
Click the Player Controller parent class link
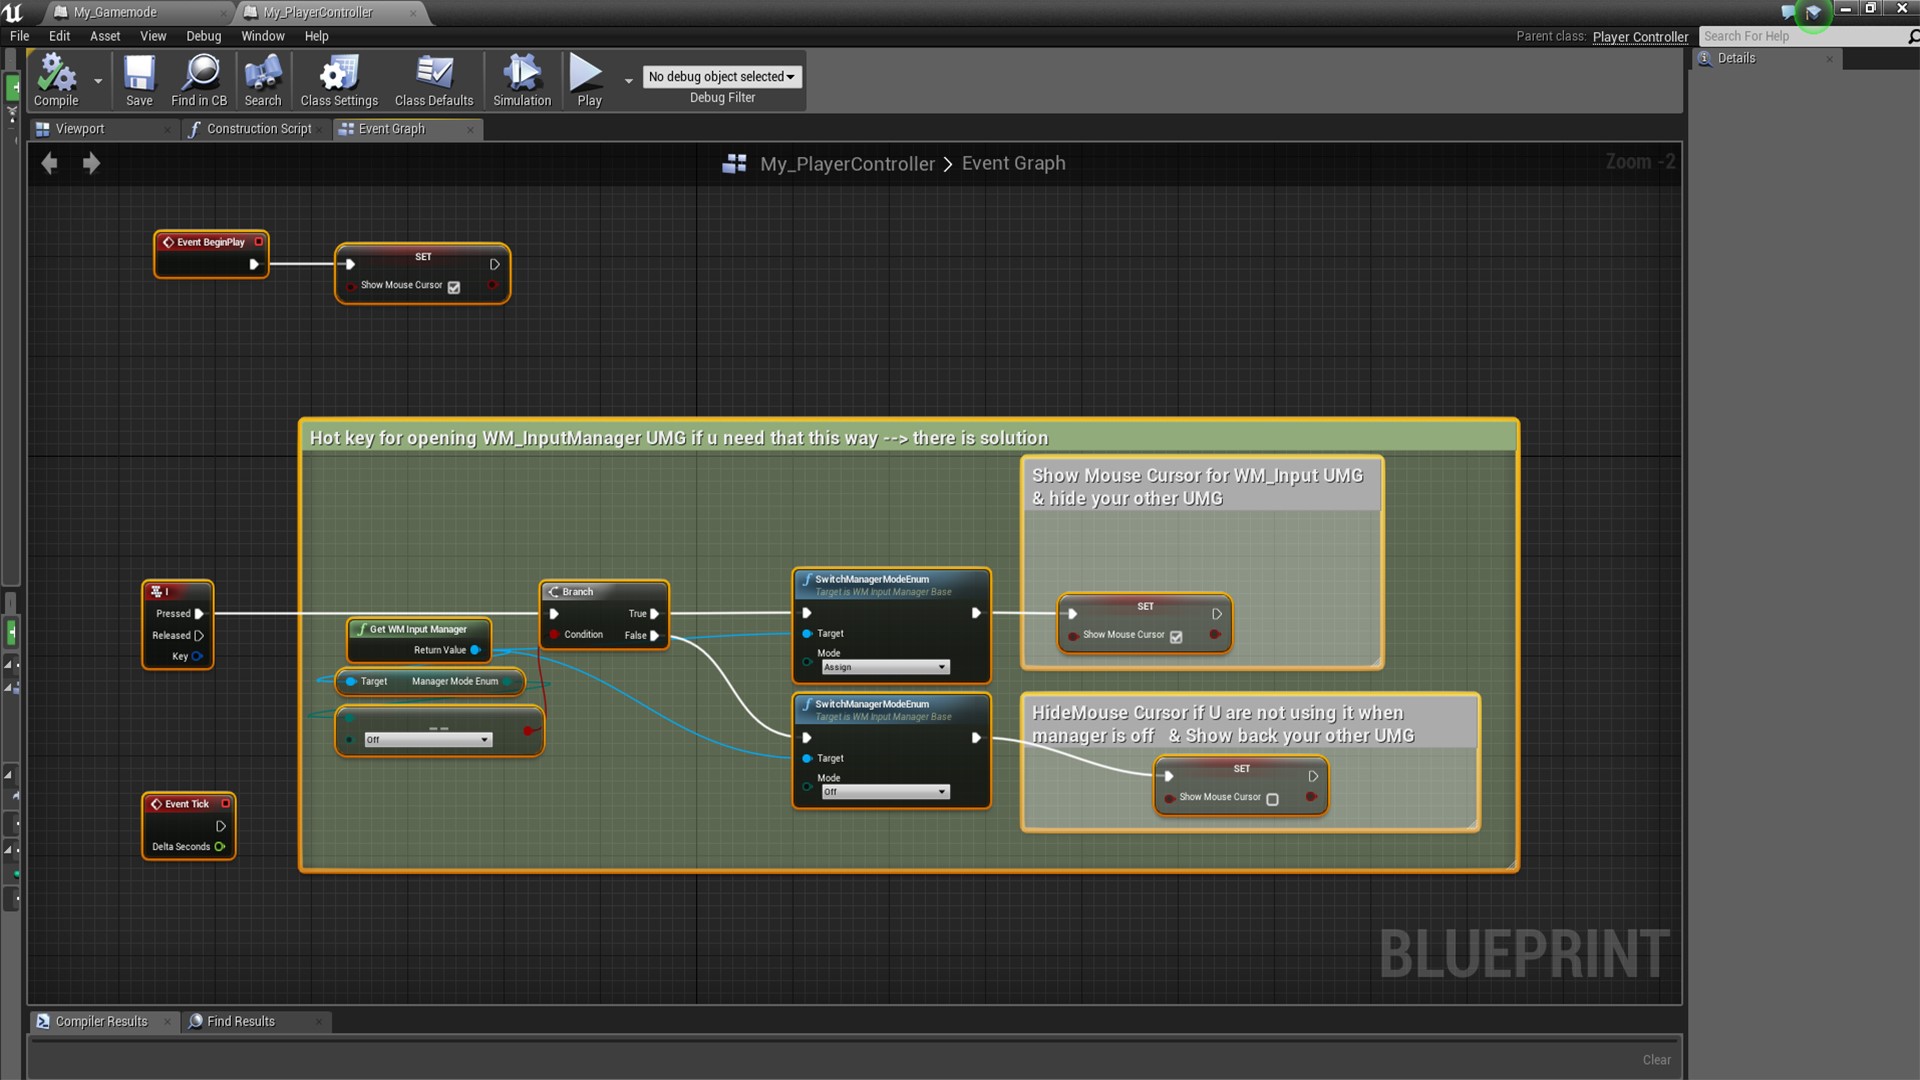(1640, 37)
